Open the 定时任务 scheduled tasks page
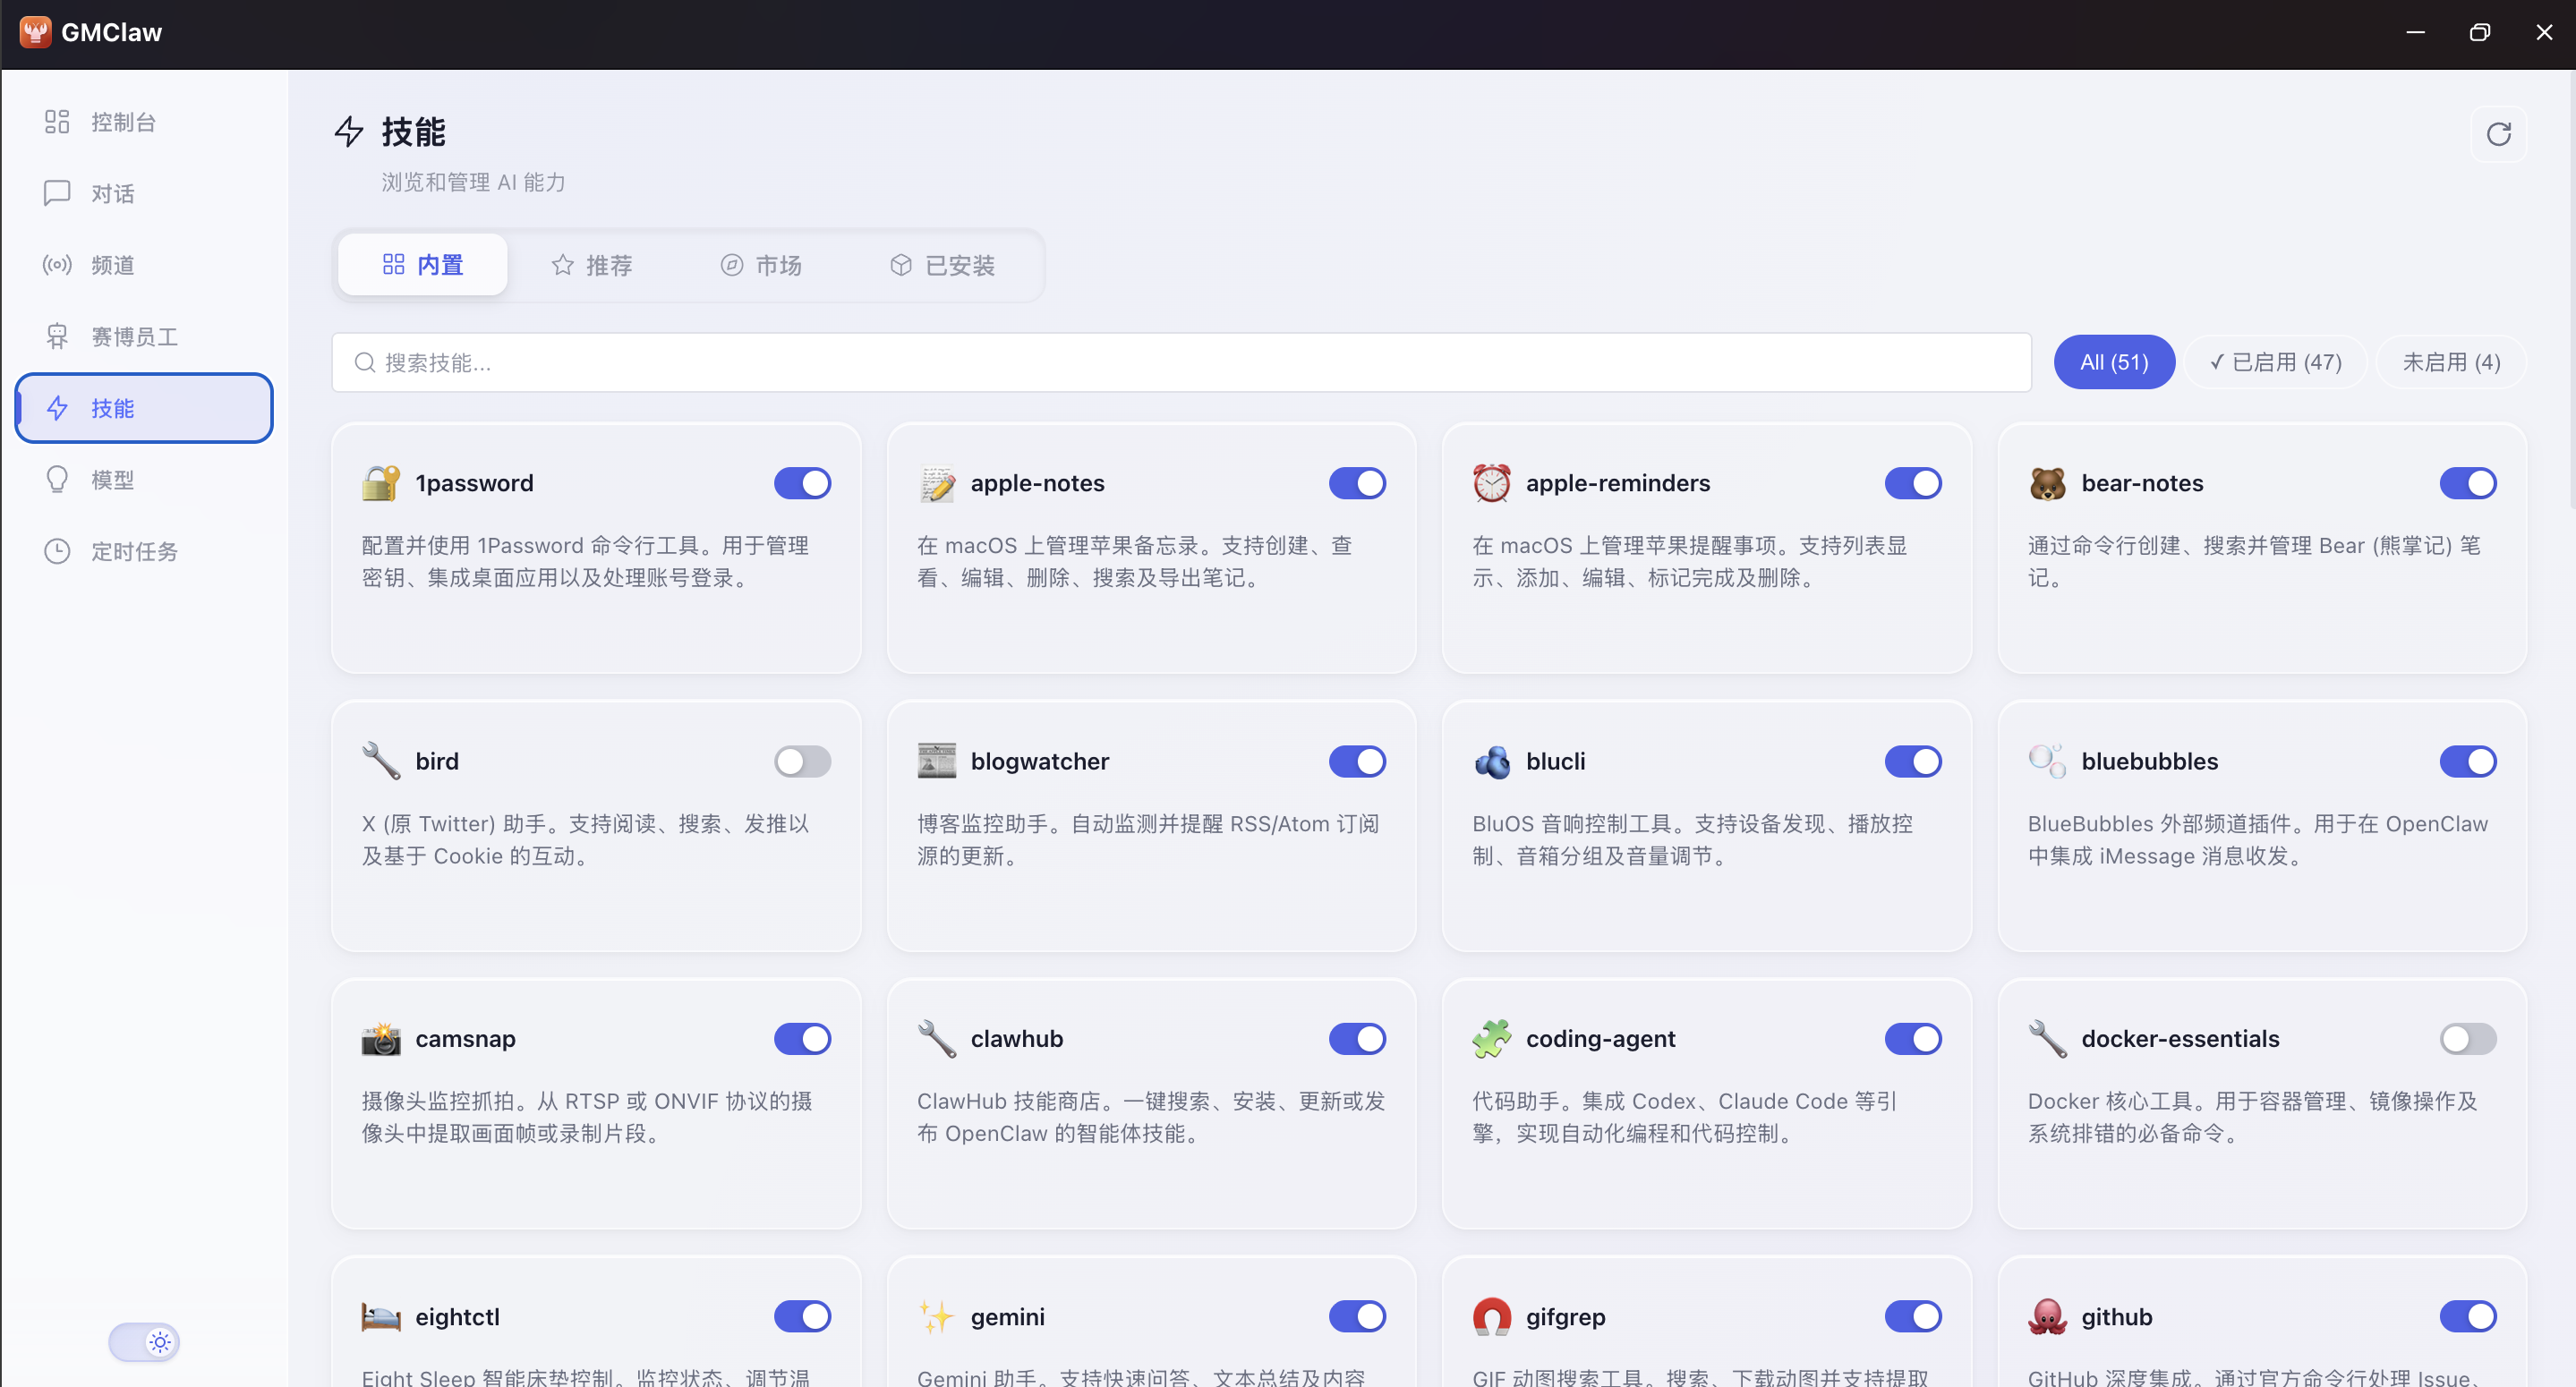This screenshot has width=2576, height=1387. click(x=133, y=551)
